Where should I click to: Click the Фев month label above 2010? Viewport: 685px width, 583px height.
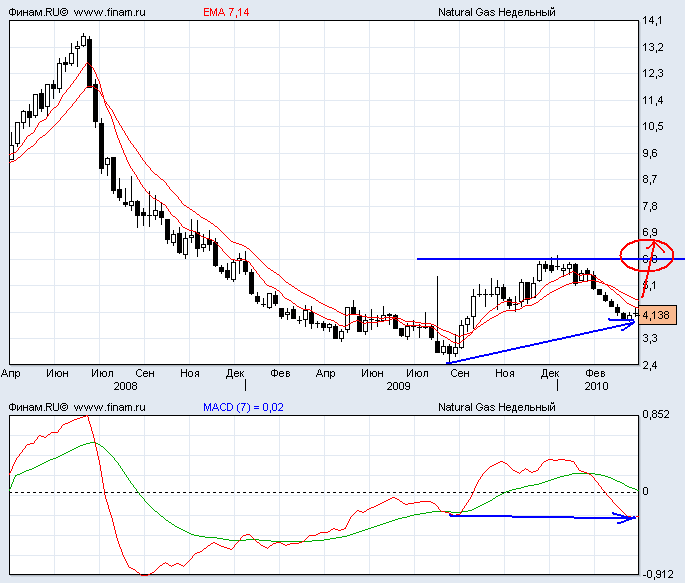pyautogui.click(x=595, y=373)
